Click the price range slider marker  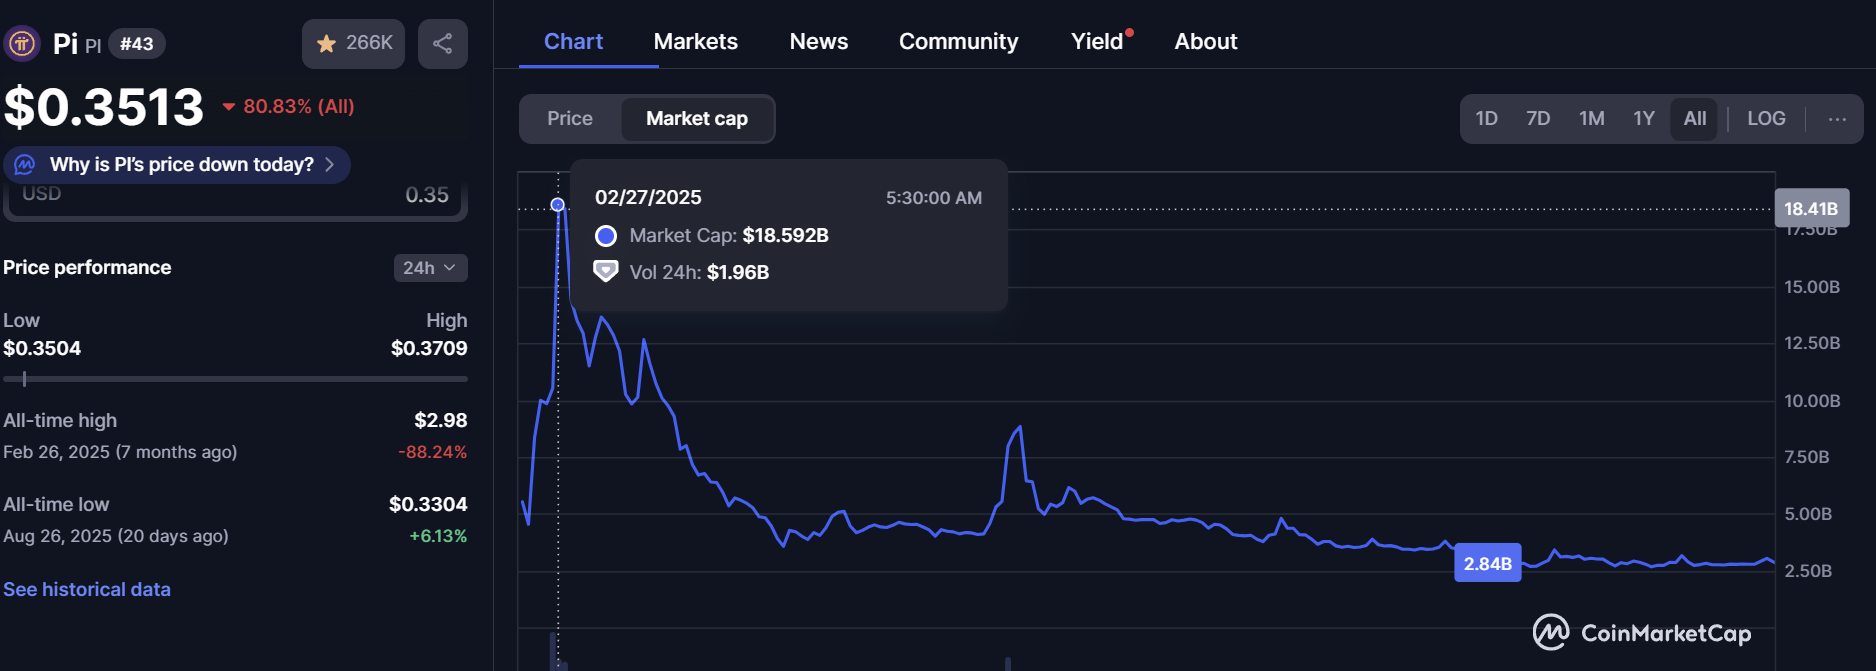pyautogui.click(x=24, y=379)
